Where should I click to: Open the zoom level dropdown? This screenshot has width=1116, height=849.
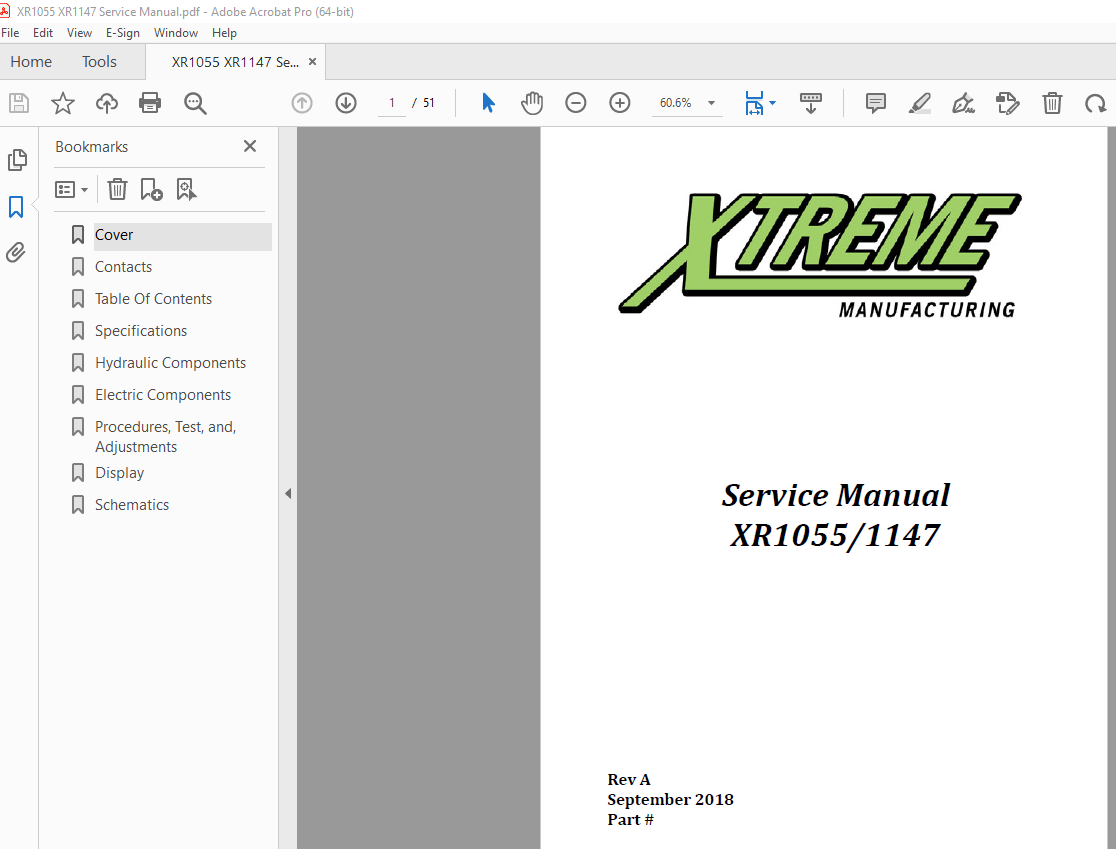point(710,102)
